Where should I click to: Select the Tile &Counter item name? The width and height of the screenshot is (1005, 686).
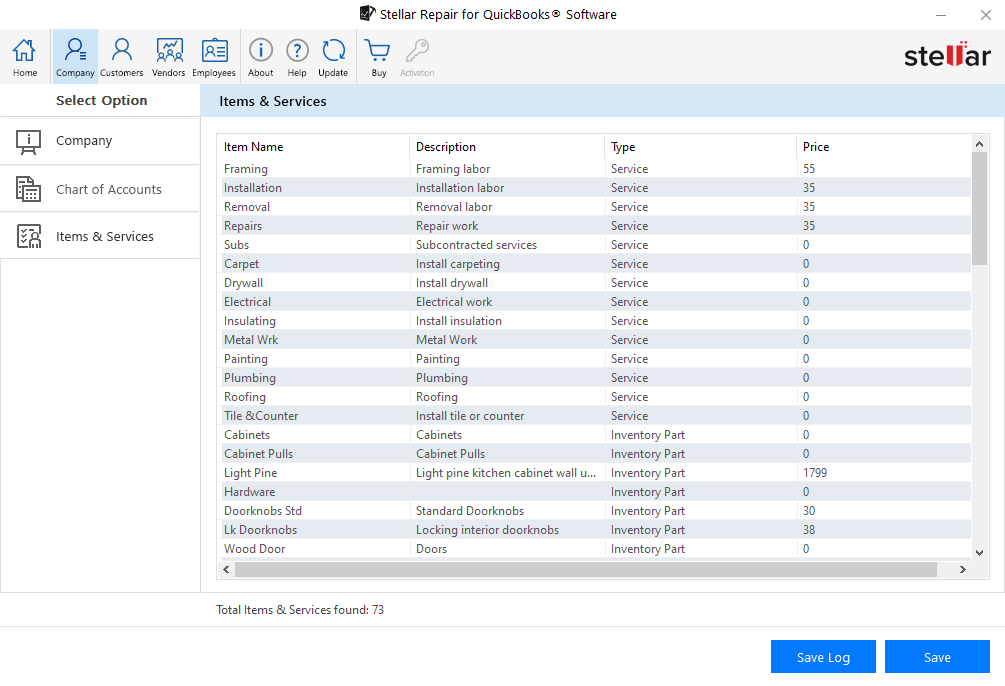point(261,415)
